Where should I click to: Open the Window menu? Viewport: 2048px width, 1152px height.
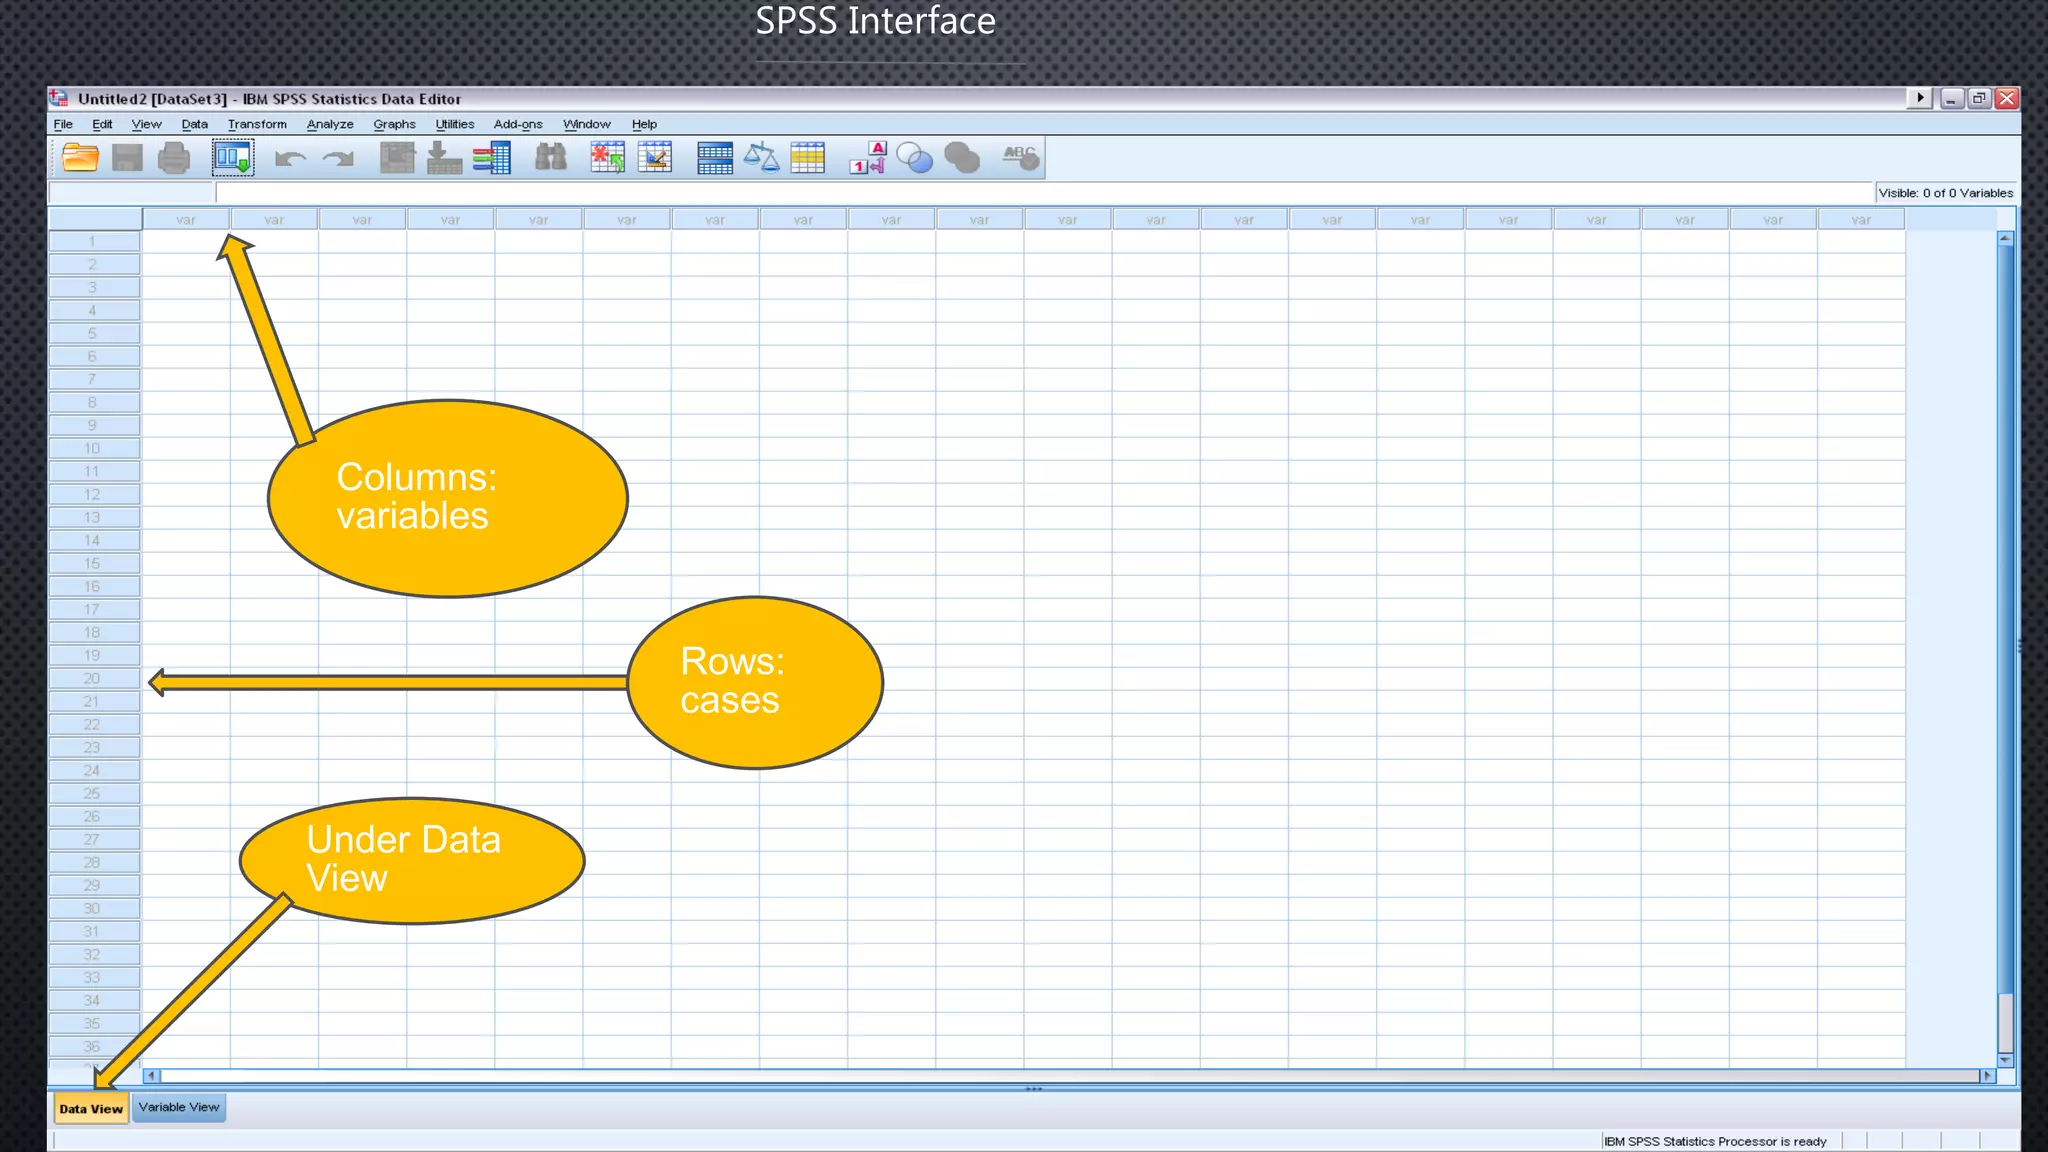(587, 124)
